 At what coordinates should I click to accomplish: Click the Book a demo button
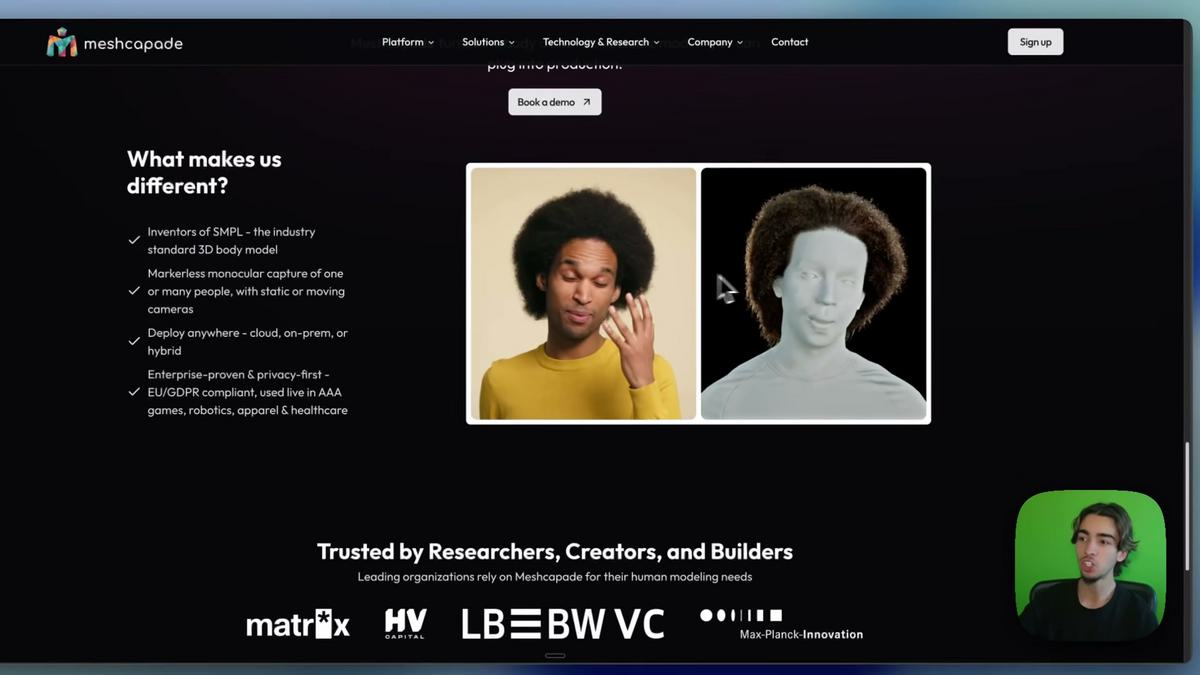click(554, 102)
